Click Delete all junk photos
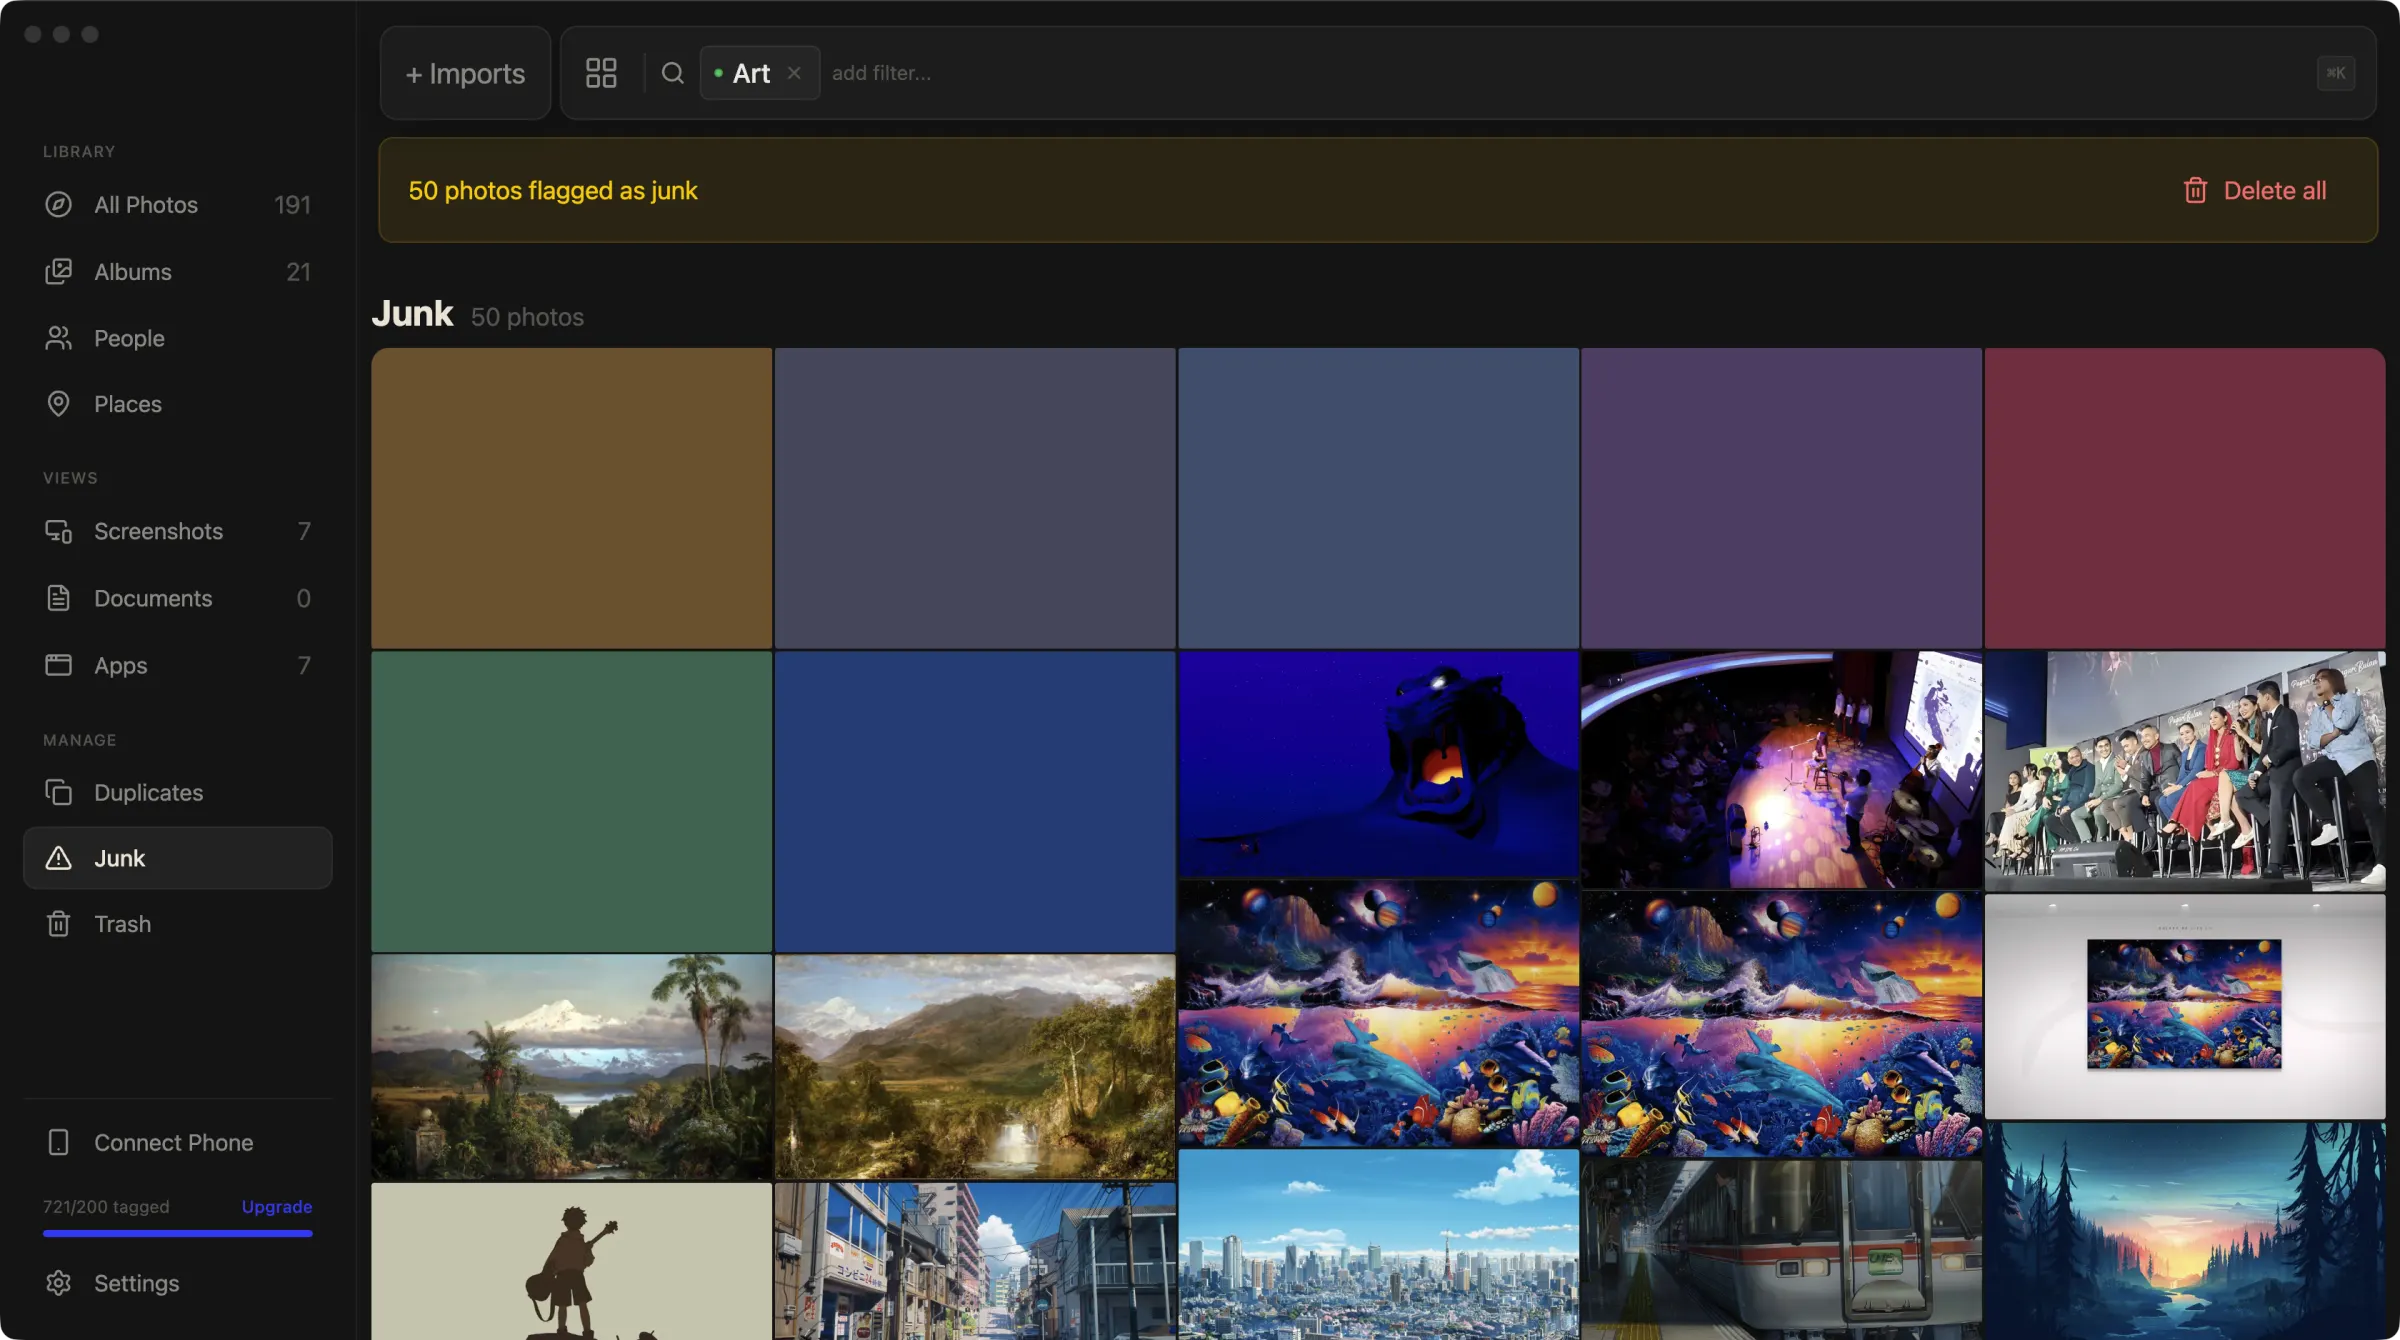 [2255, 190]
